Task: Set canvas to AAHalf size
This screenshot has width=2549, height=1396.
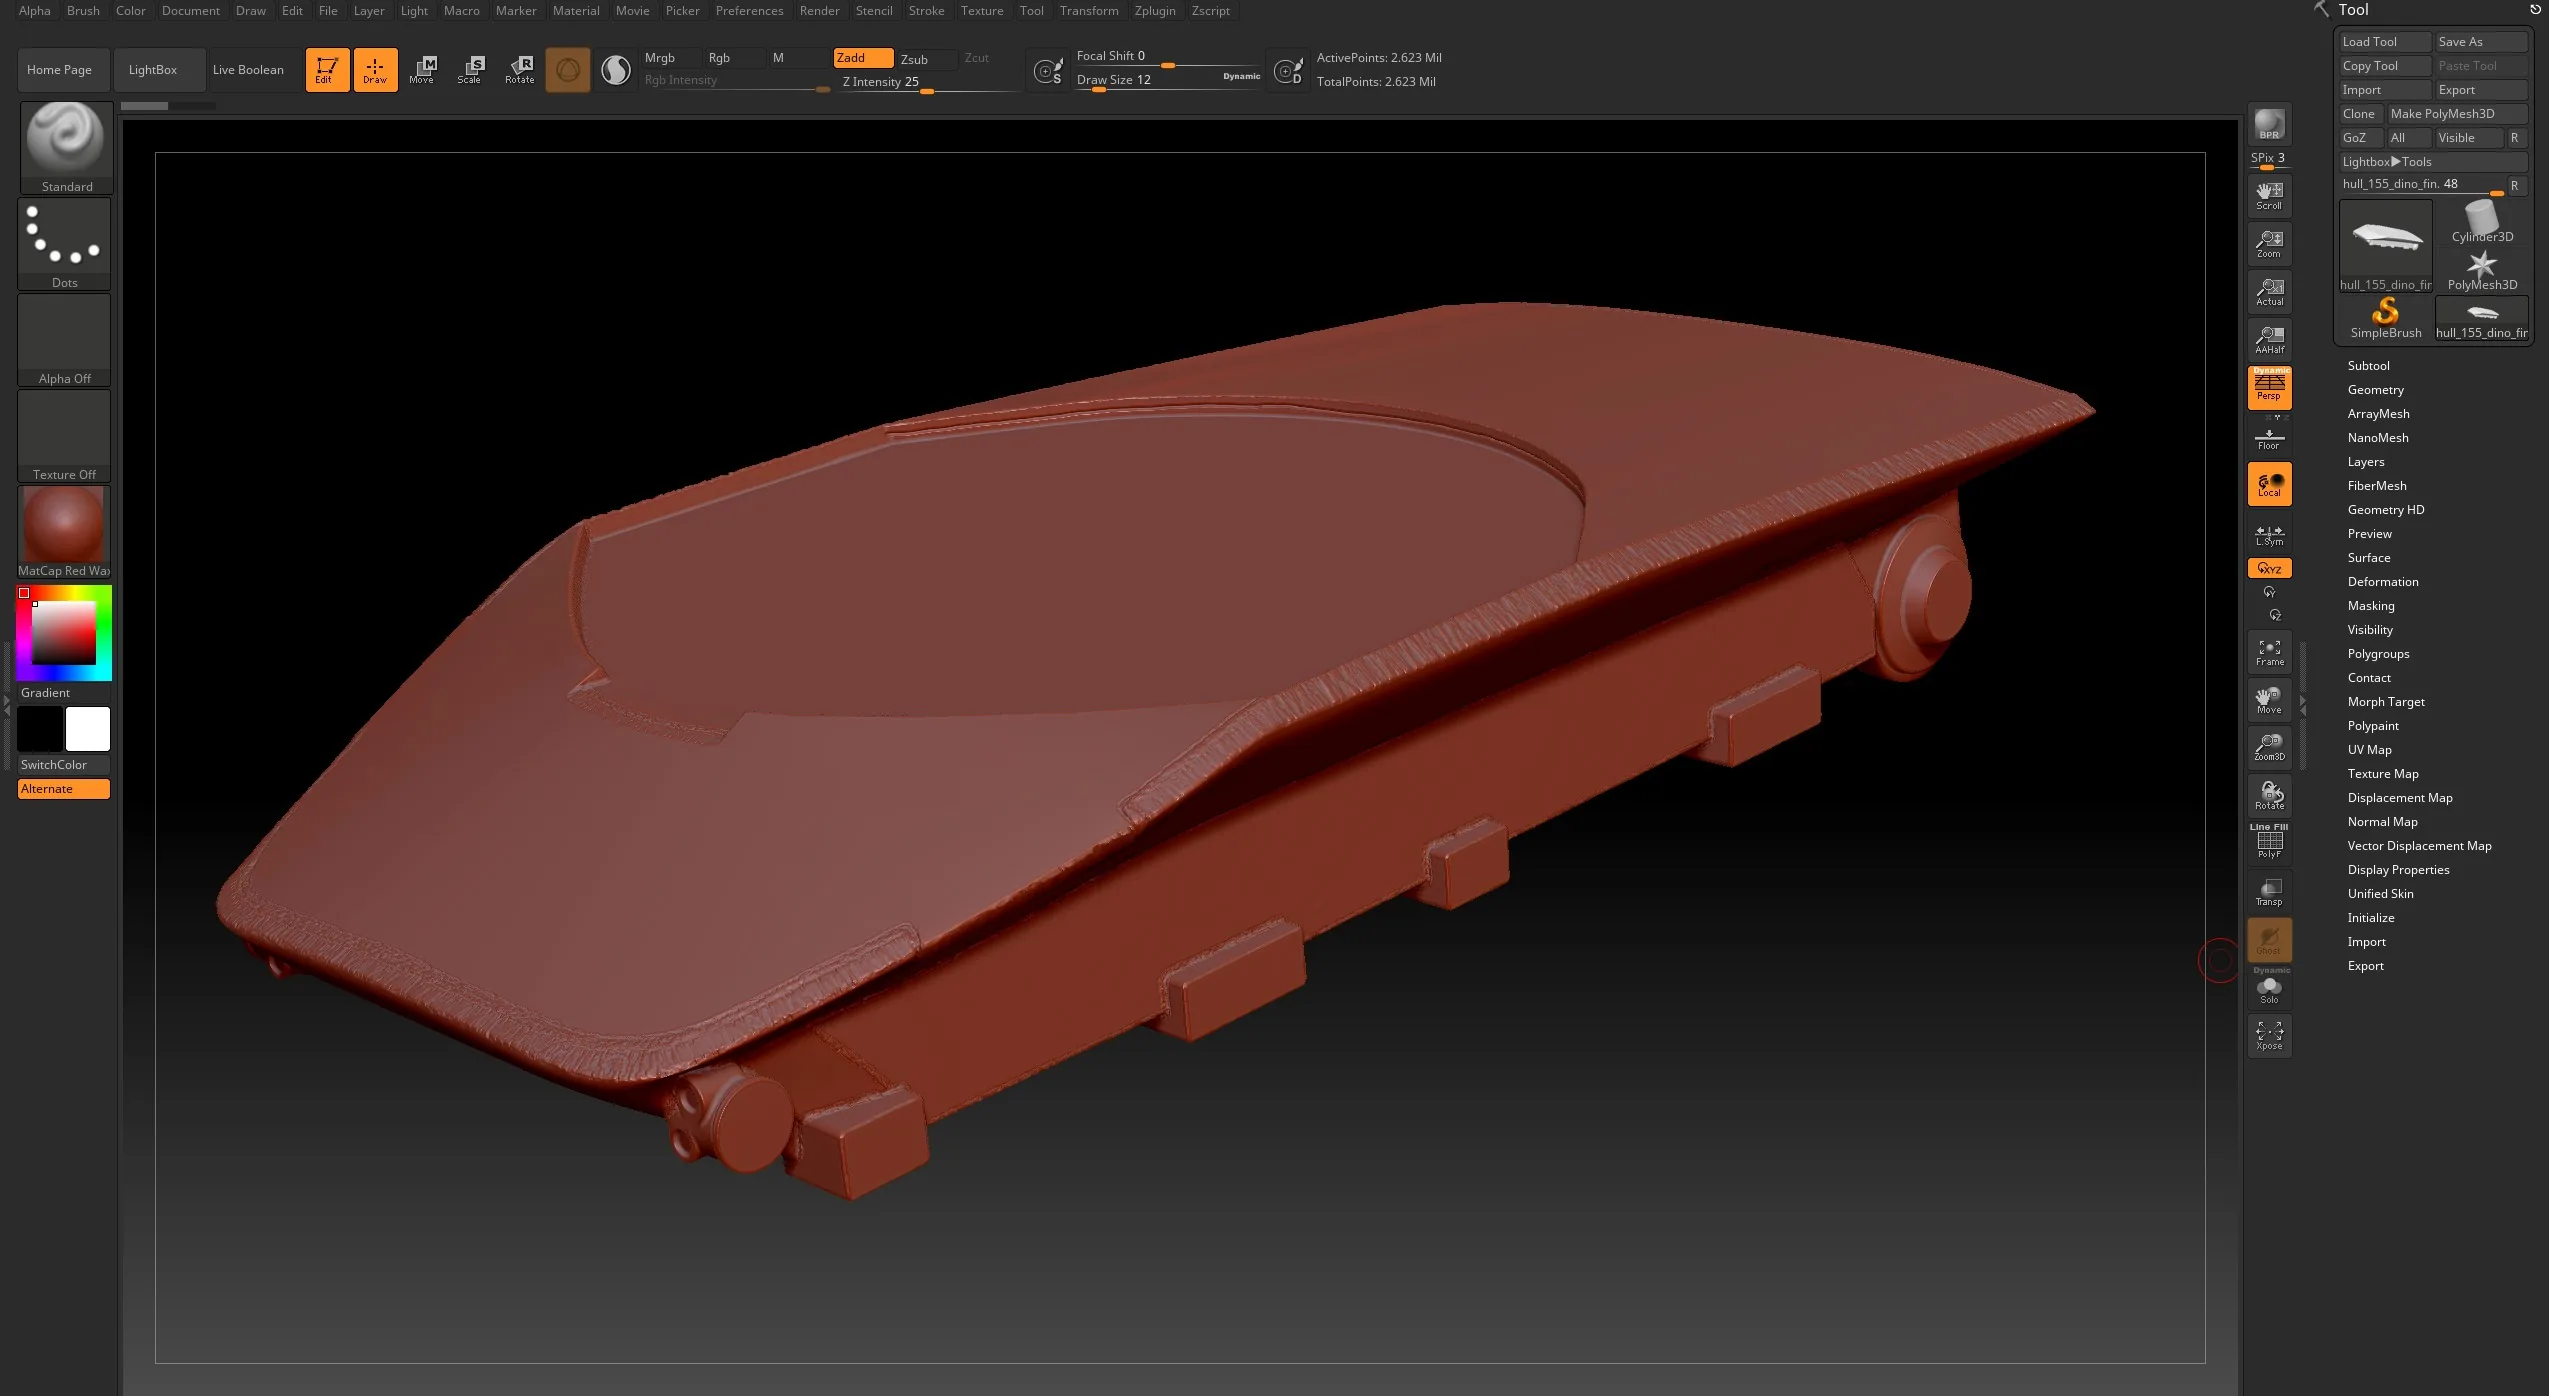Action: (2269, 340)
